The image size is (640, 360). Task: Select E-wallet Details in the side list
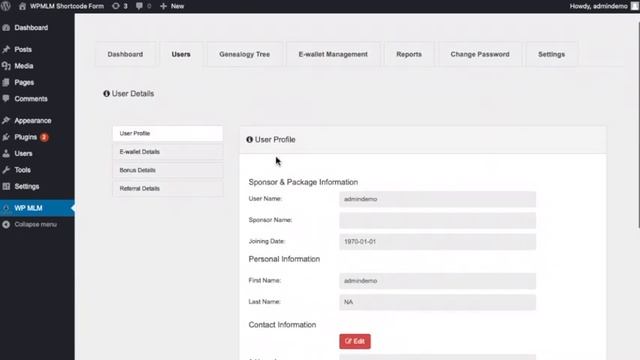pyautogui.click(x=168, y=152)
